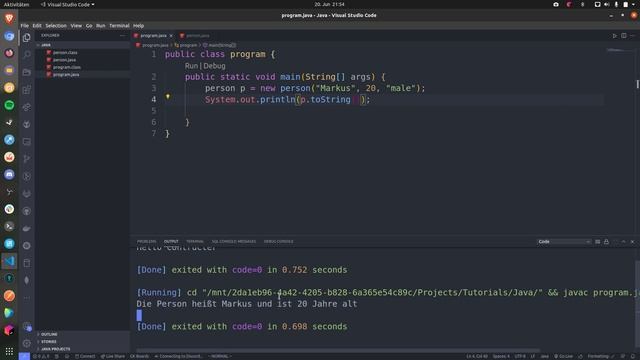Click the main breadcrumb item
Image resolution: width=640 pixels, height=360 pixels.
point(220,45)
